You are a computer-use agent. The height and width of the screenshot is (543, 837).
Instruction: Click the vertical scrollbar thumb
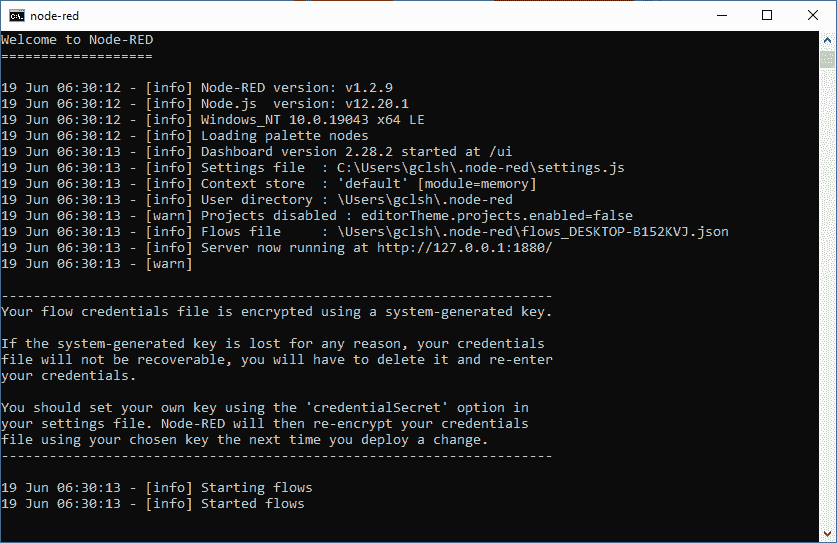827,59
